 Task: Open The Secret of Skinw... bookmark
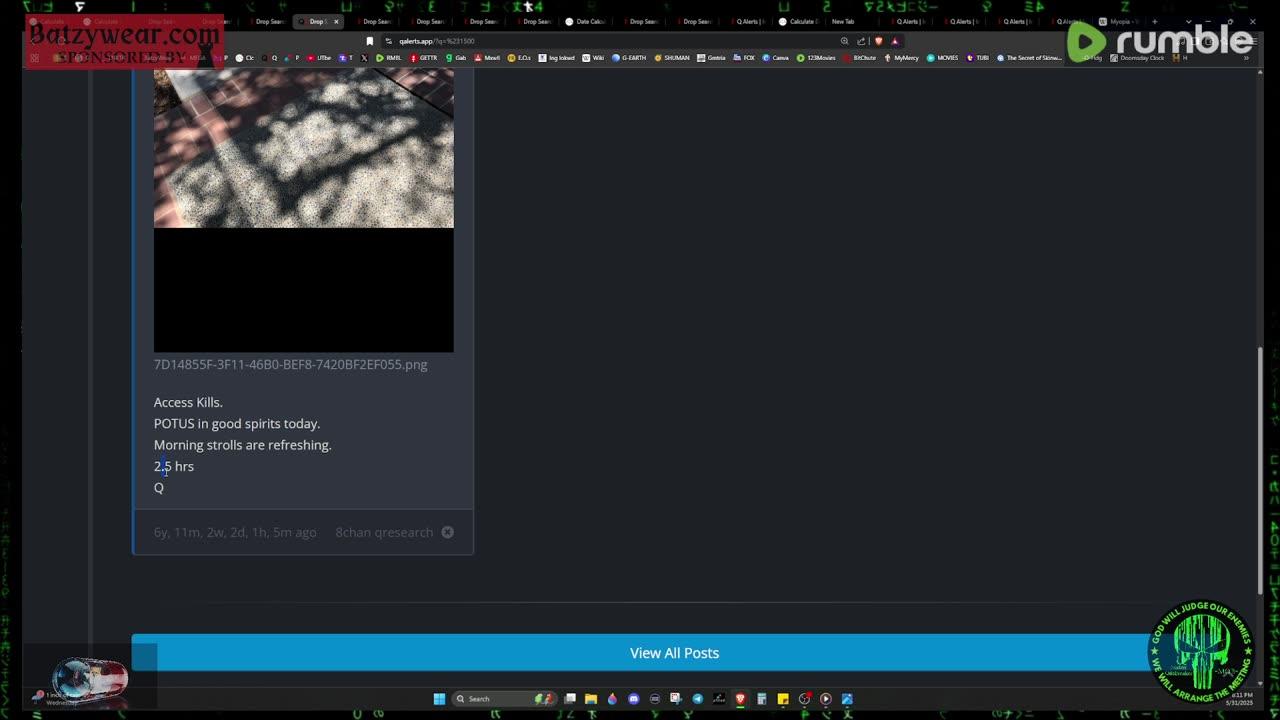pyautogui.click(x=1029, y=58)
